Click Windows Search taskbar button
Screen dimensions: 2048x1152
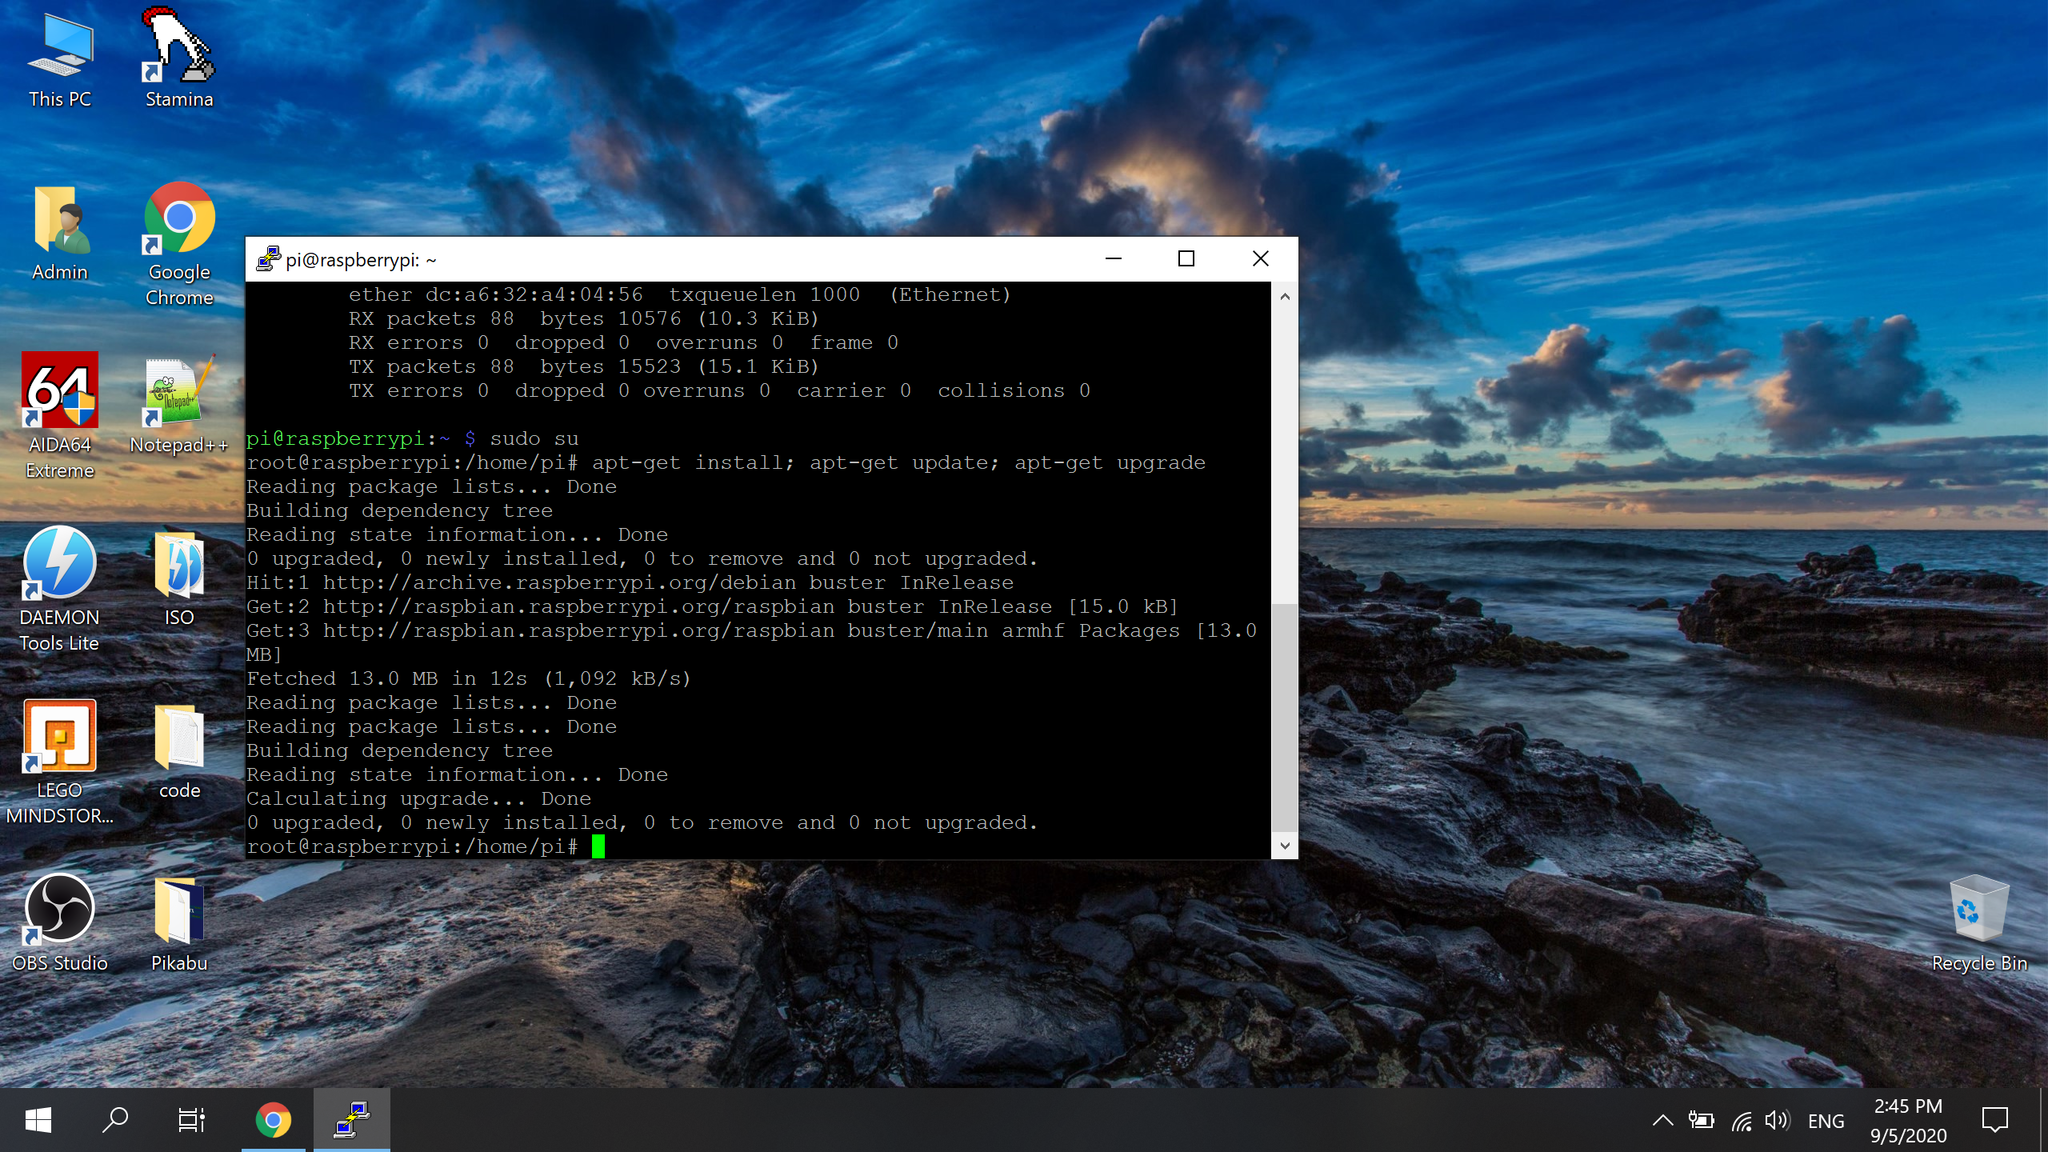118,1120
